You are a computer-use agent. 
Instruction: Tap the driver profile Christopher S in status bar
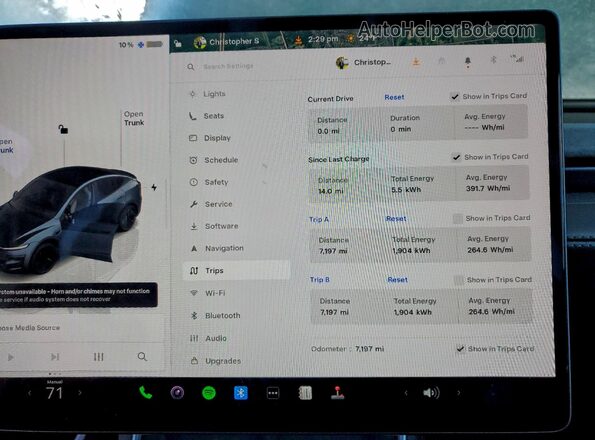[x=227, y=42]
